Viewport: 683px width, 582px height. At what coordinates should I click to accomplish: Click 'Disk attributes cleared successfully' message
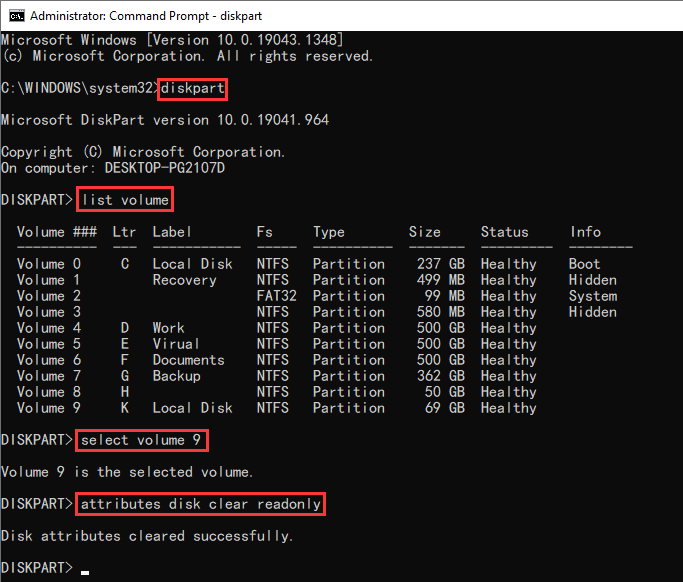pos(147,536)
